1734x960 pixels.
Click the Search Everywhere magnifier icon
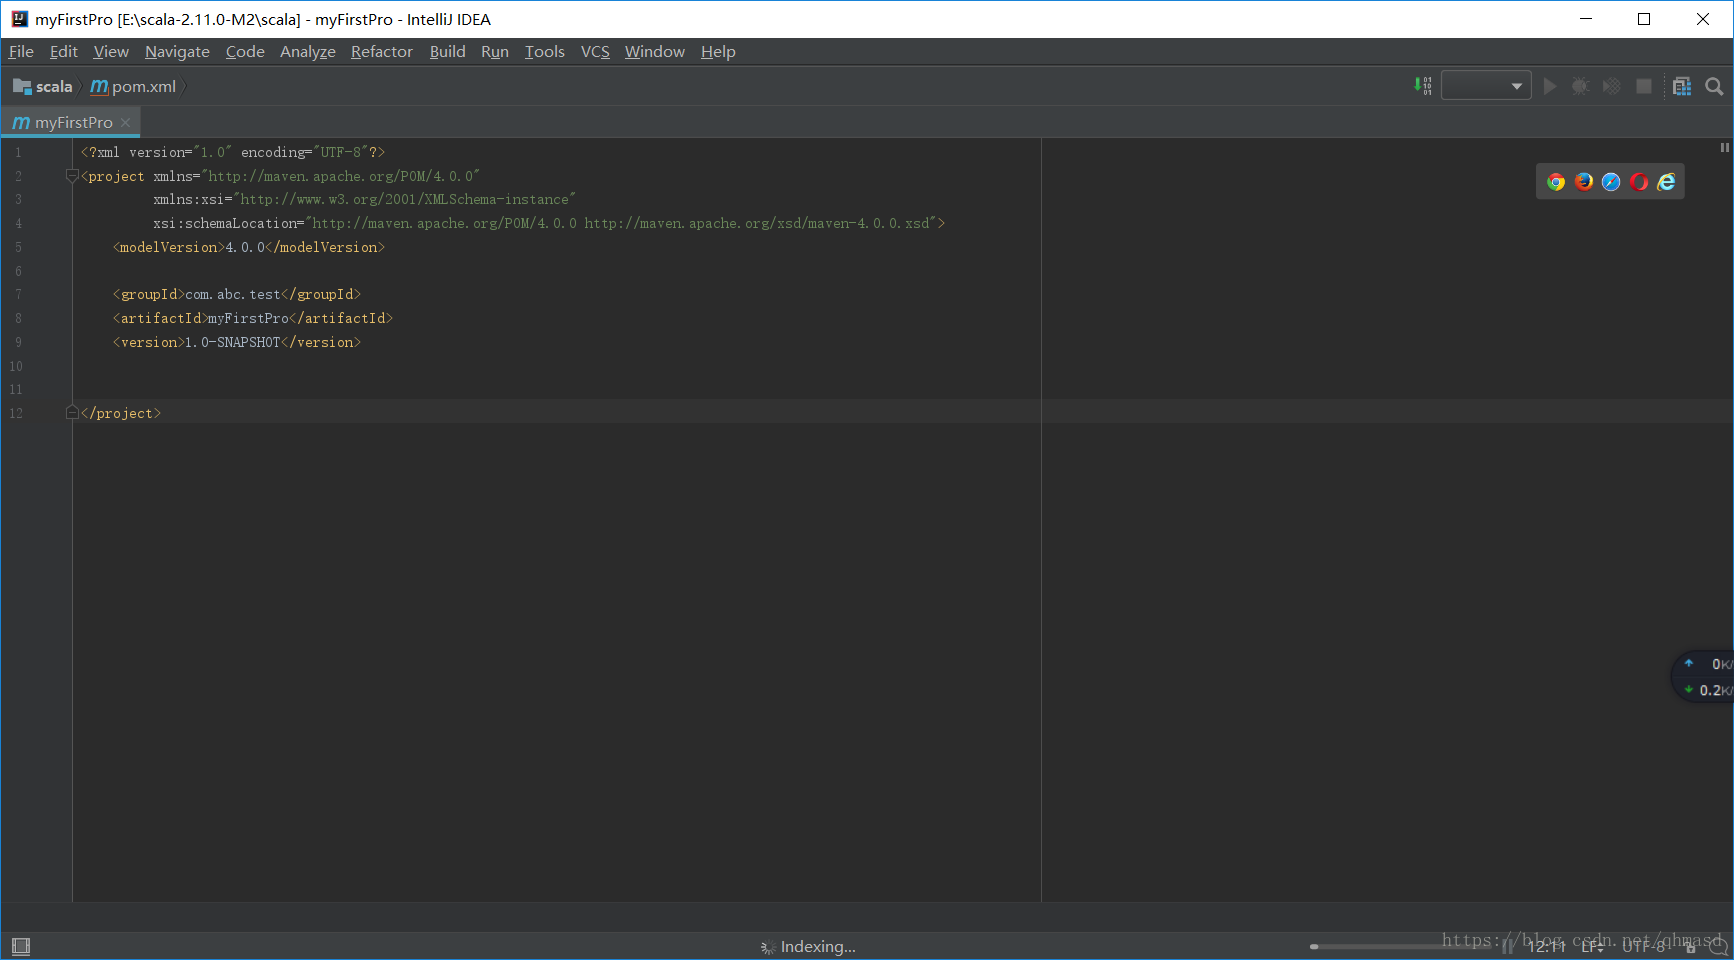[x=1714, y=87]
